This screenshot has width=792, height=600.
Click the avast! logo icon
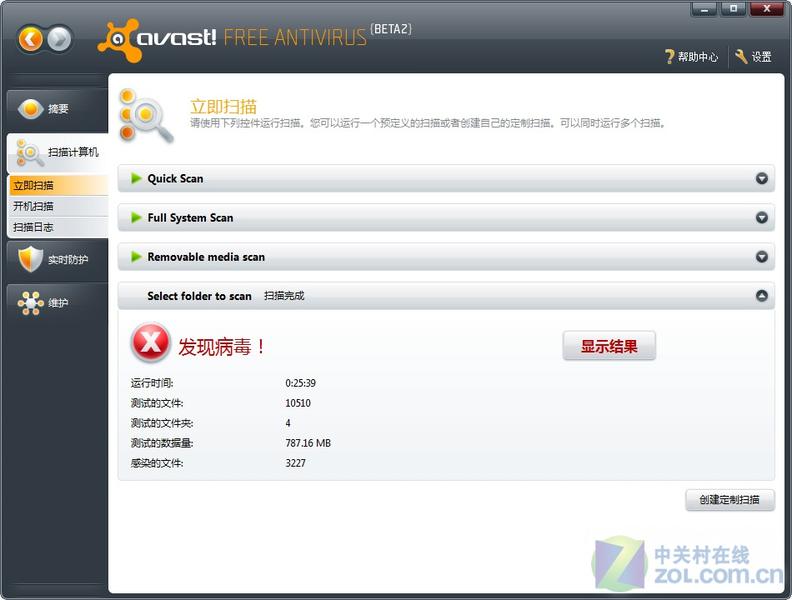[119, 40]
